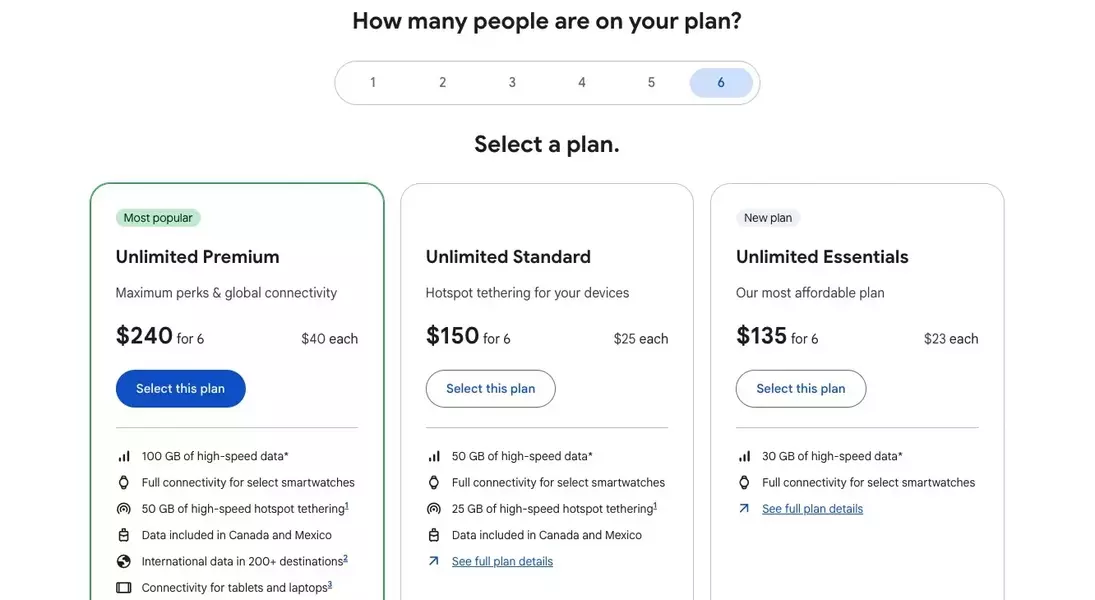1095x600 pixels.
Task: Click globe icon beside International data
Action: [124, 562]
